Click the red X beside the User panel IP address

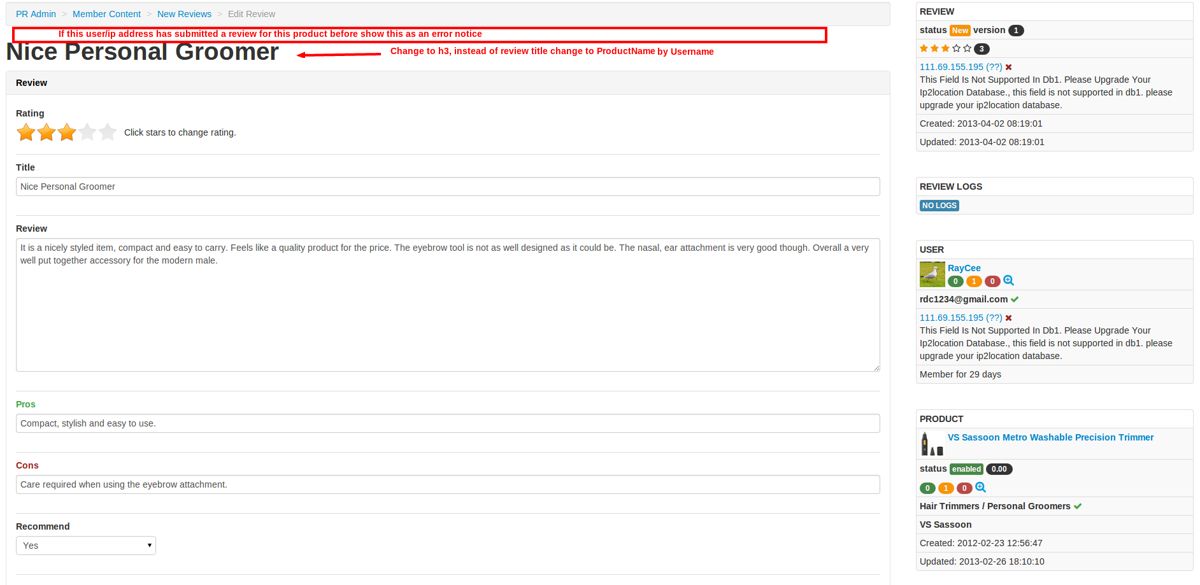pos(1009,318)
